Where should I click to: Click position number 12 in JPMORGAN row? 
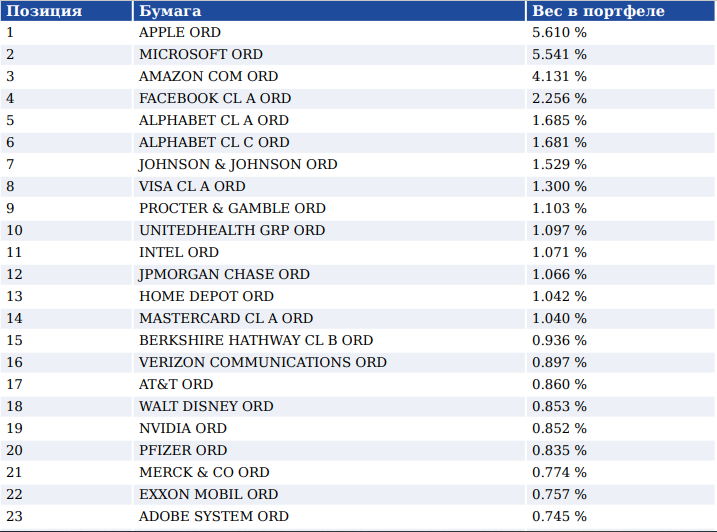[14, 274]
